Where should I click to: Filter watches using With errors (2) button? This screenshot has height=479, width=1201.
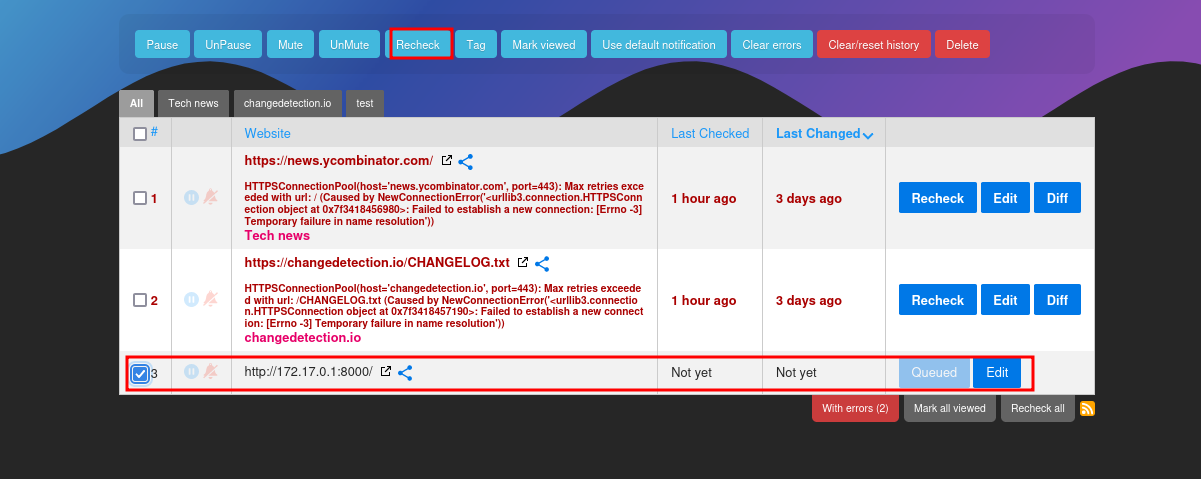[x=855, y=408]
